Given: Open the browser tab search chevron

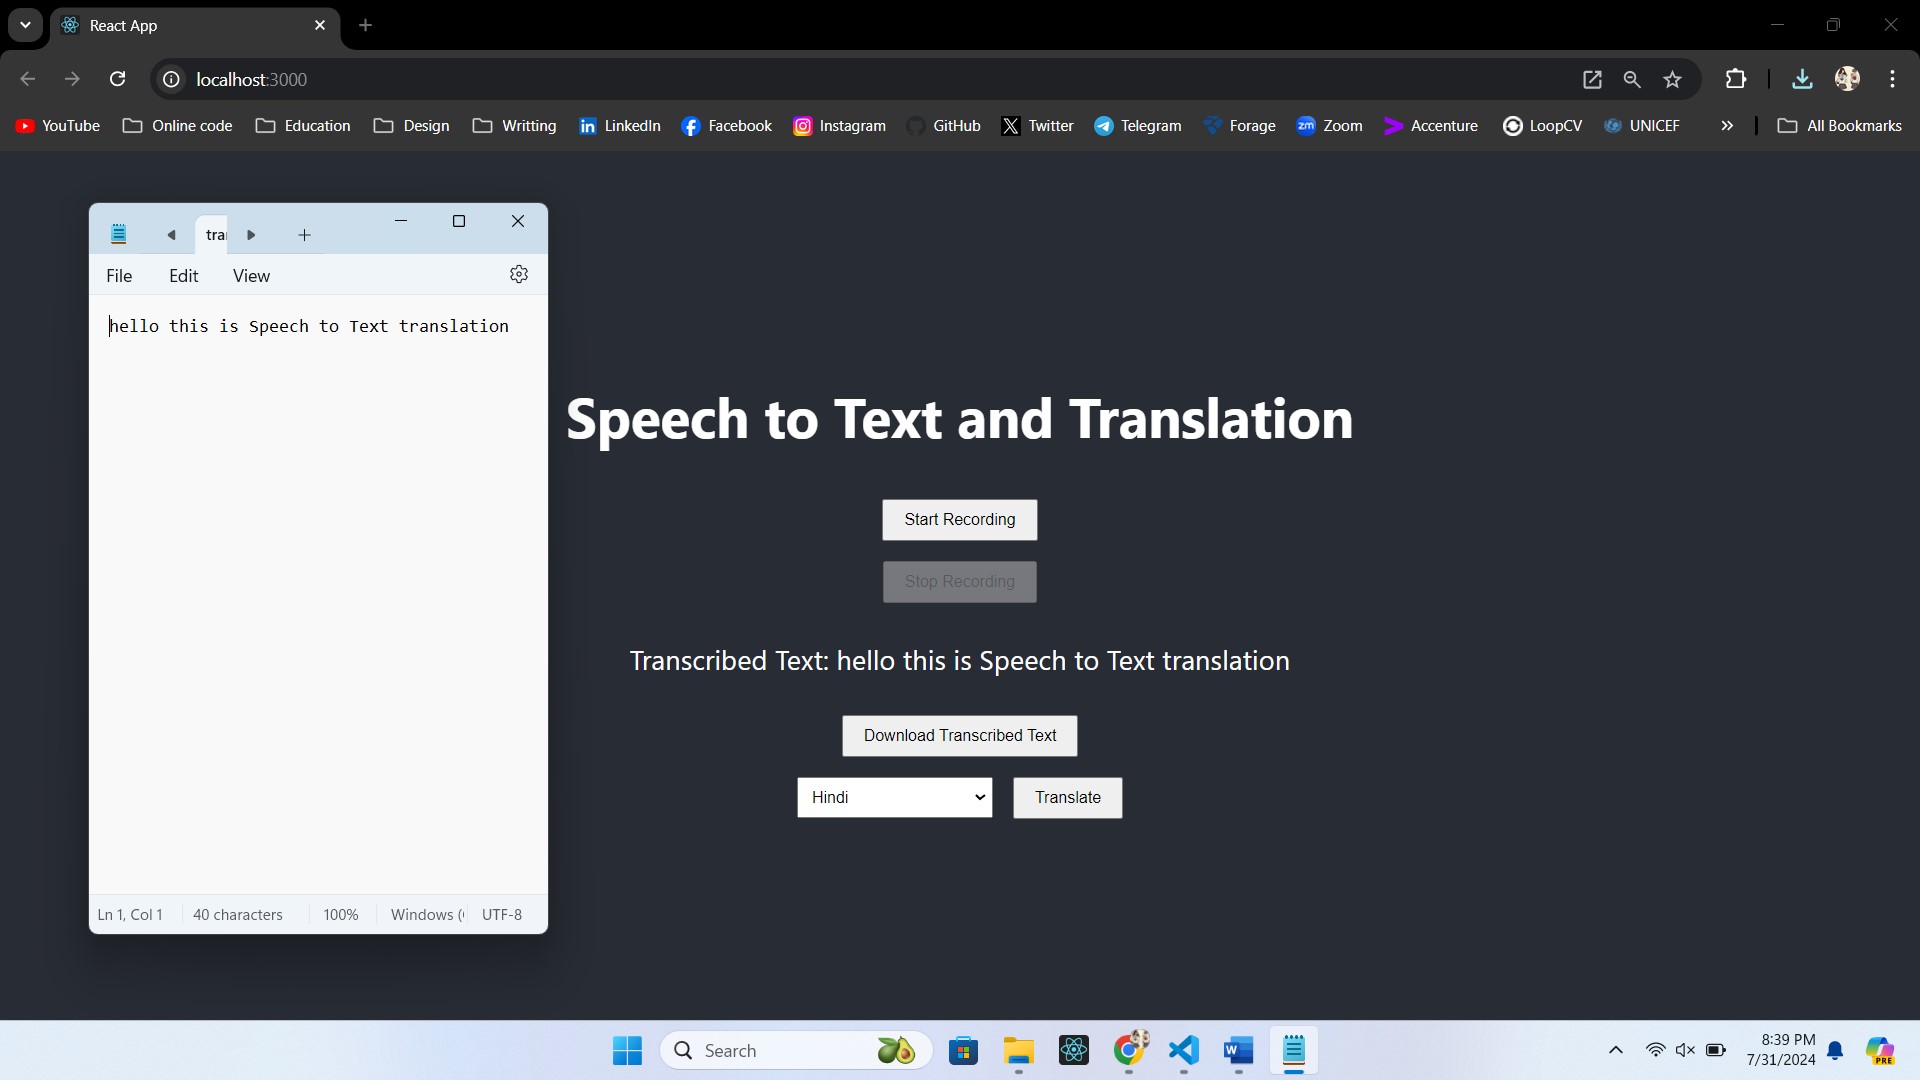Looking at the screenshot, I should [25, 24].
